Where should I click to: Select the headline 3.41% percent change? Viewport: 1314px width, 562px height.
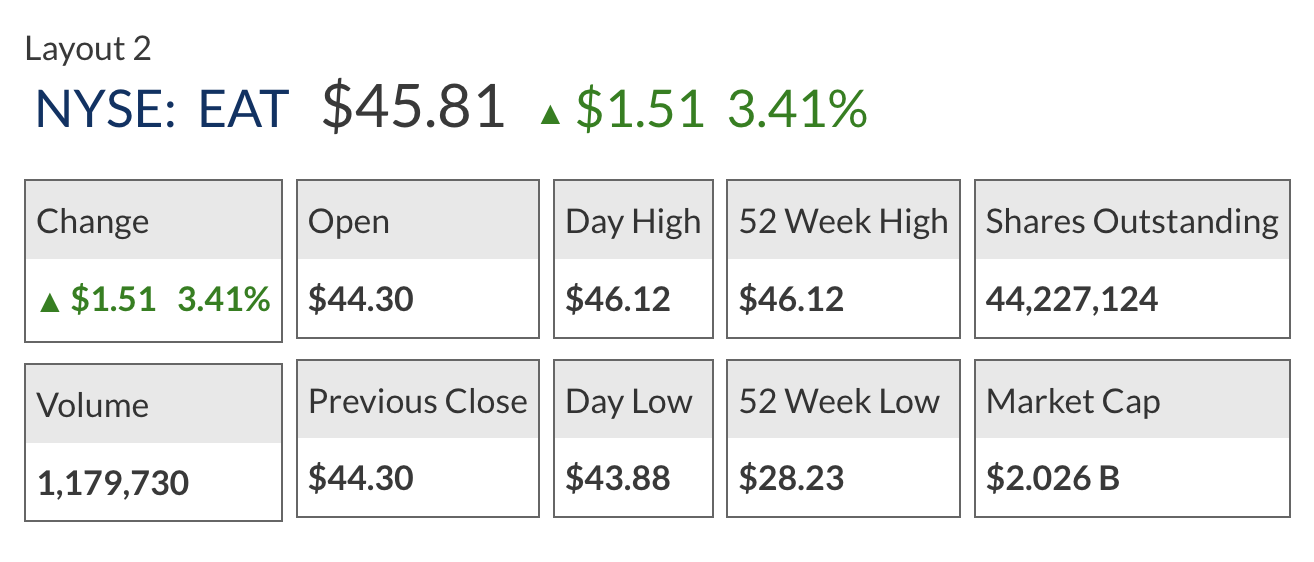tap(796, 109)
